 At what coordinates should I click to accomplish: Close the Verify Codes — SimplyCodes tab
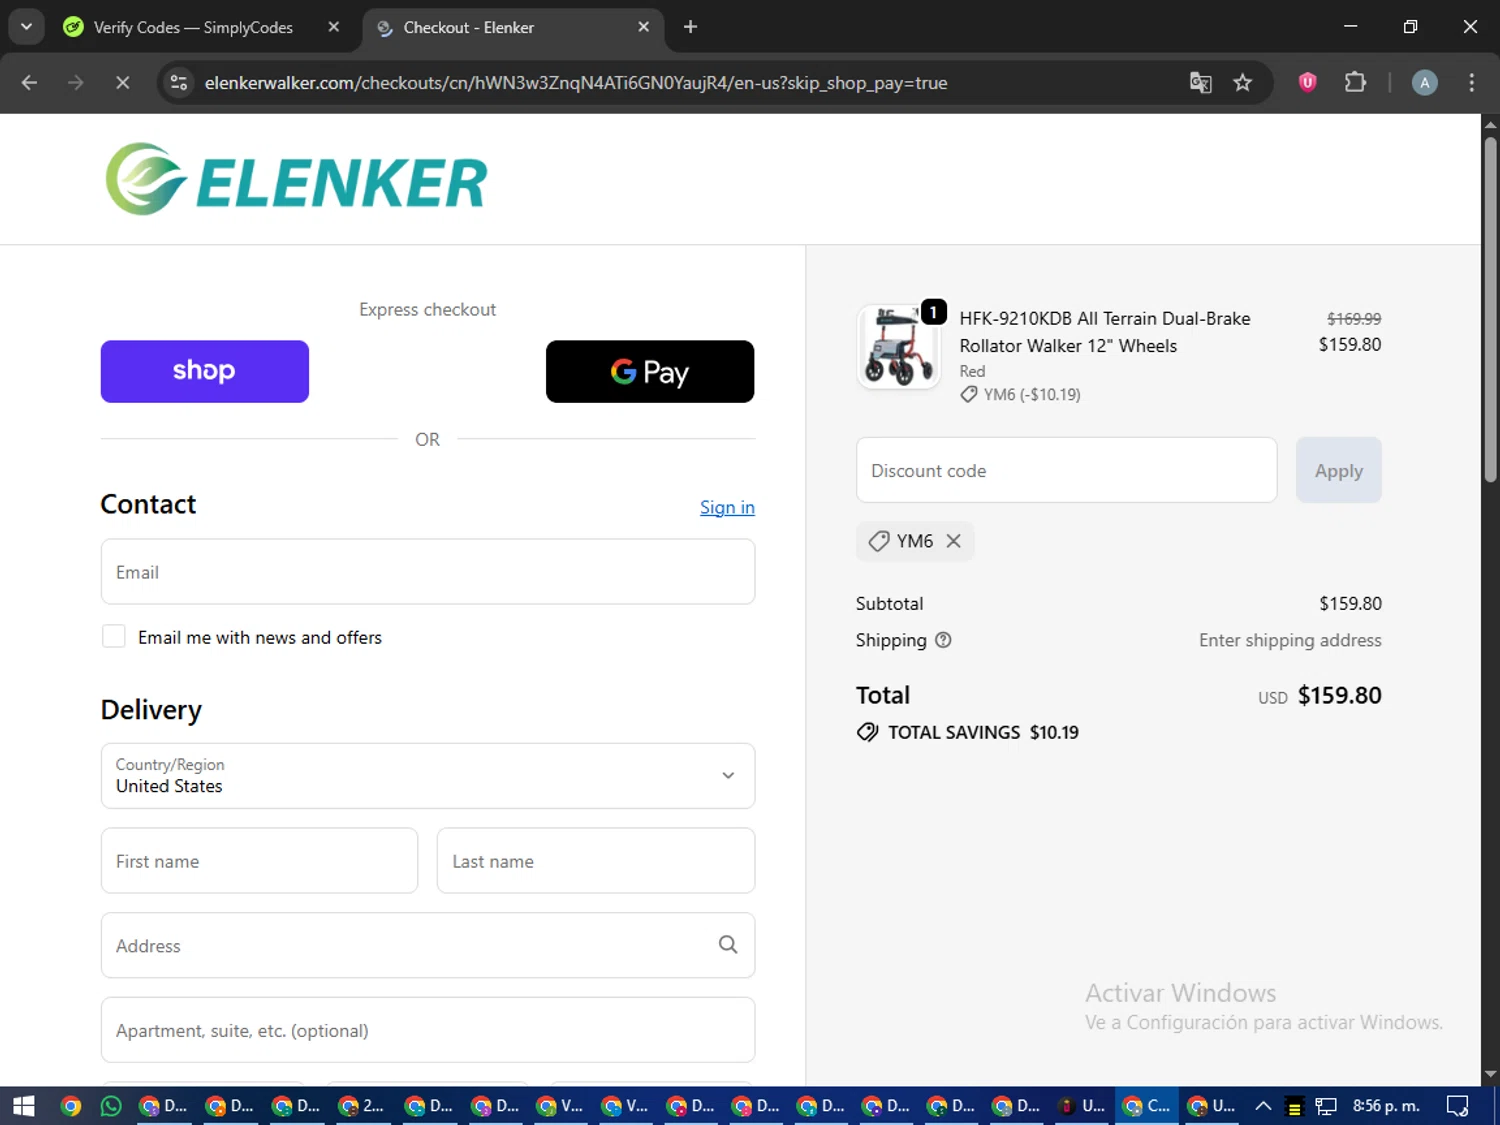pos(334,27)
